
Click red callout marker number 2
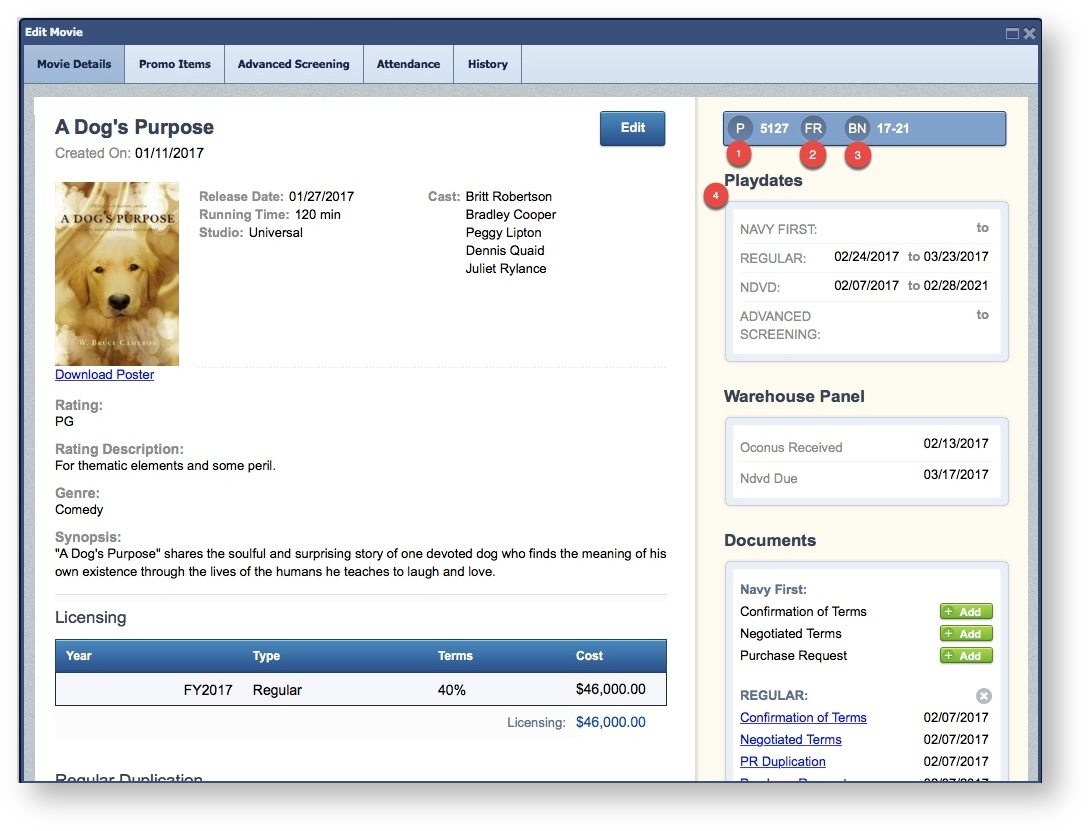coord(813,155)
